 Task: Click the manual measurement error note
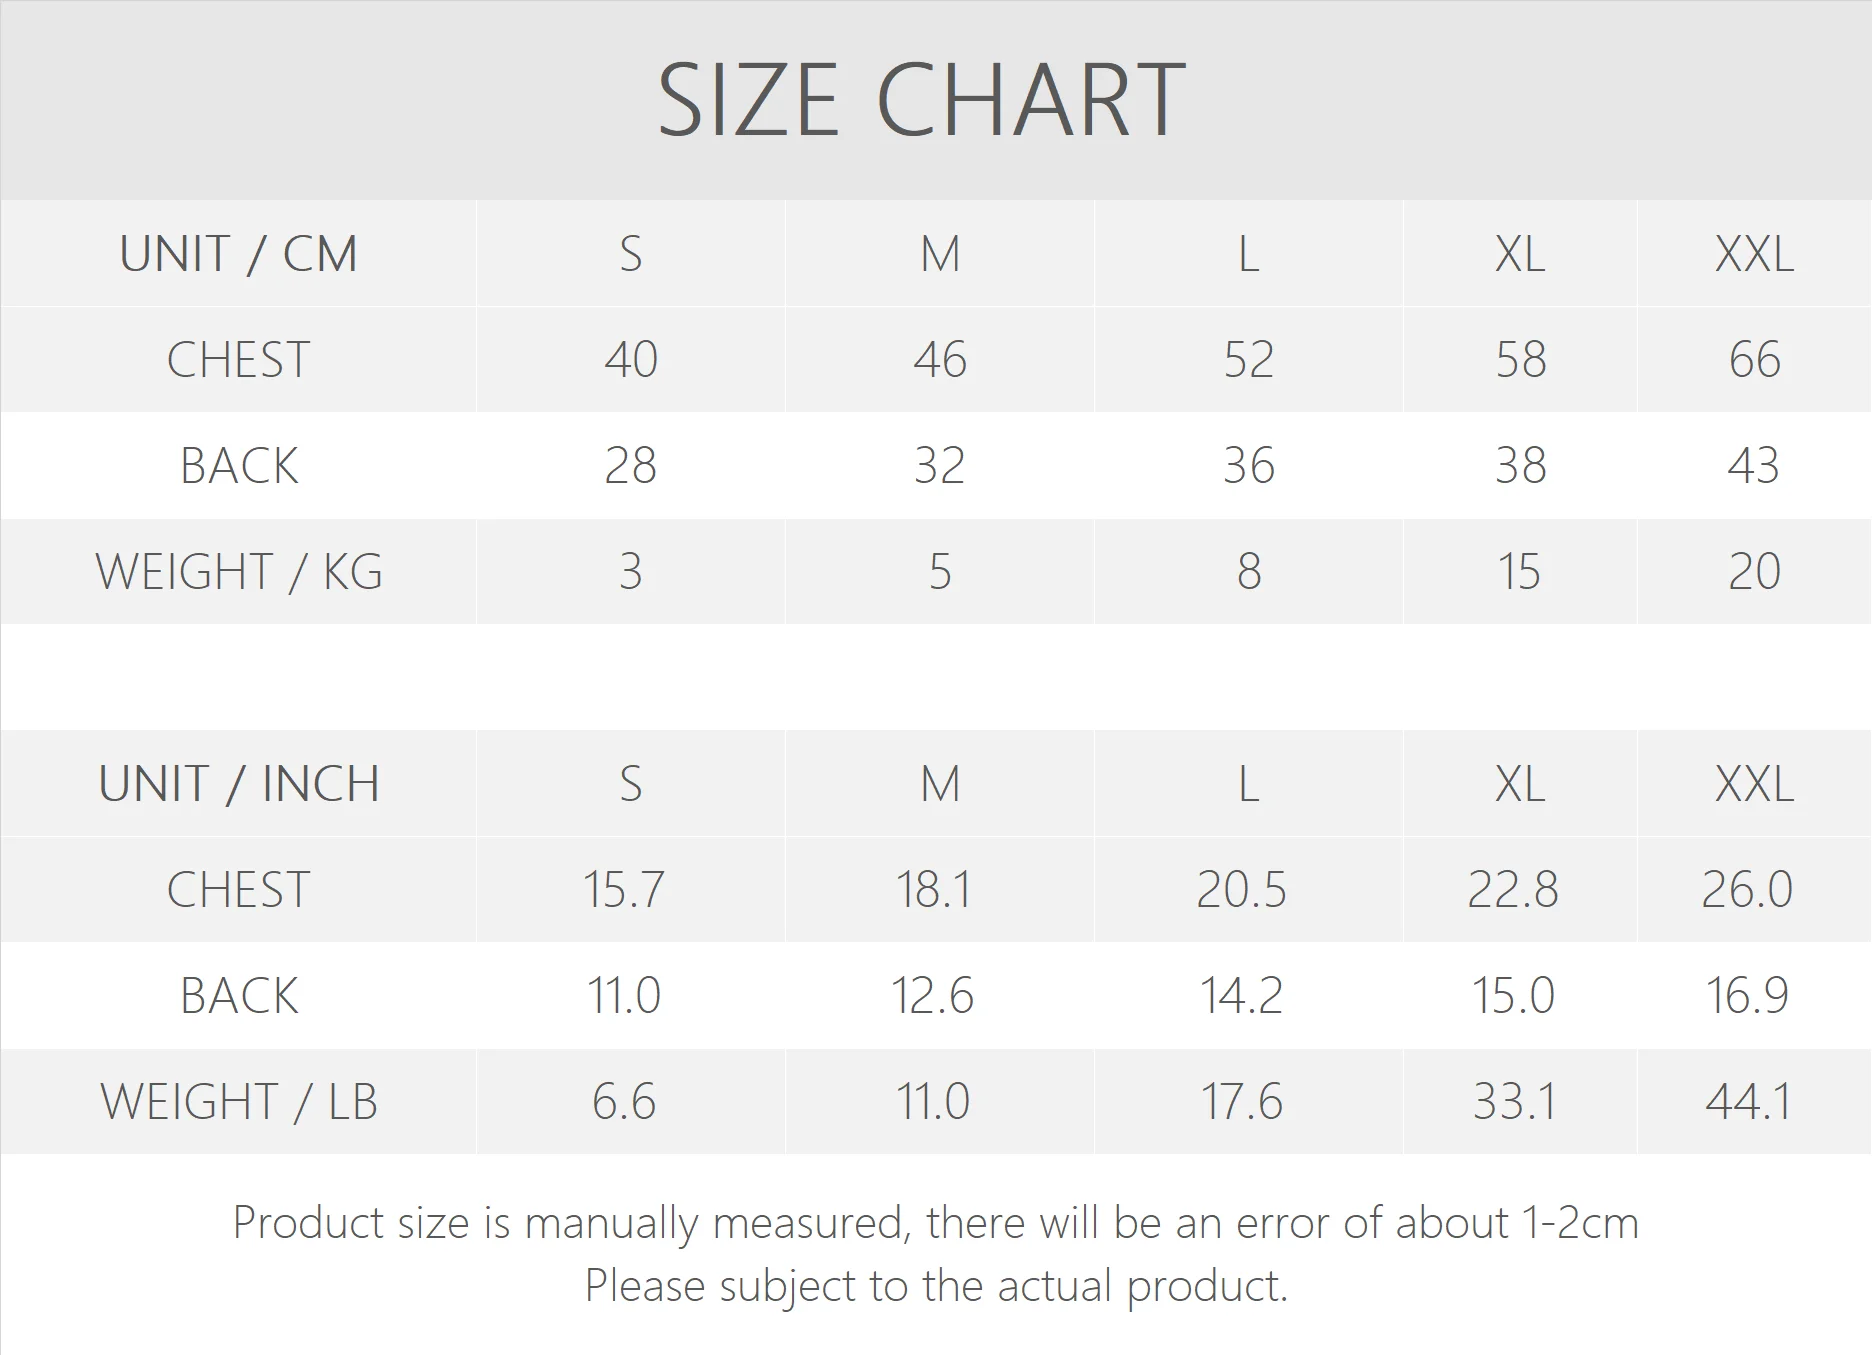pyautogui.click(x=935, y=1223)
